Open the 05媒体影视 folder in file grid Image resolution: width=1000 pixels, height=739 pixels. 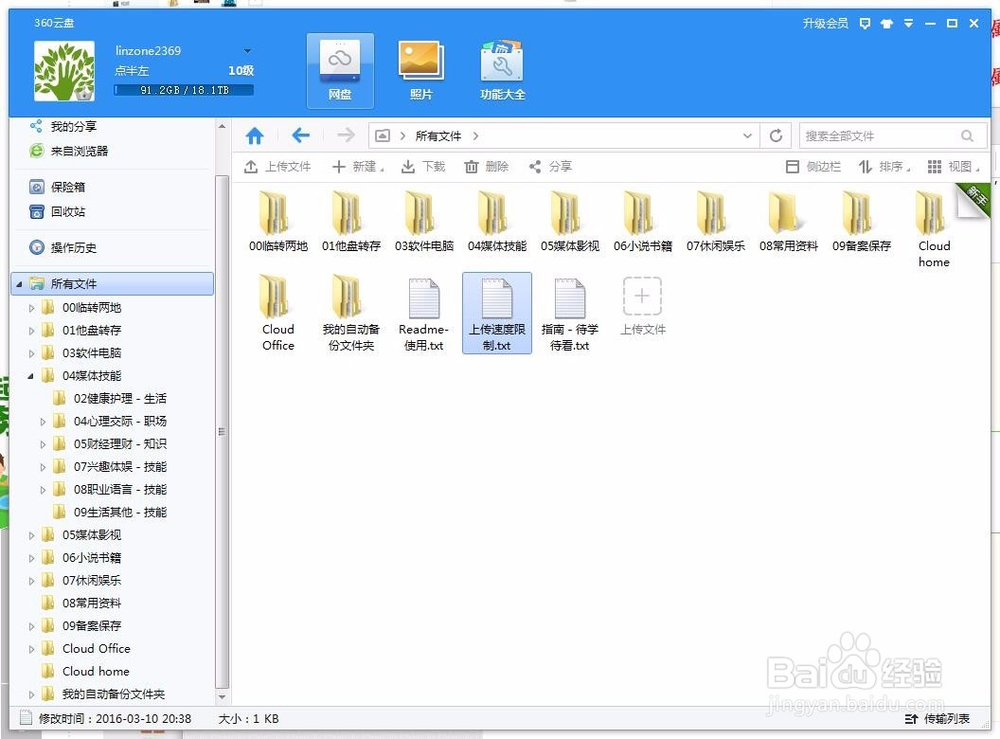click(570, 221)
